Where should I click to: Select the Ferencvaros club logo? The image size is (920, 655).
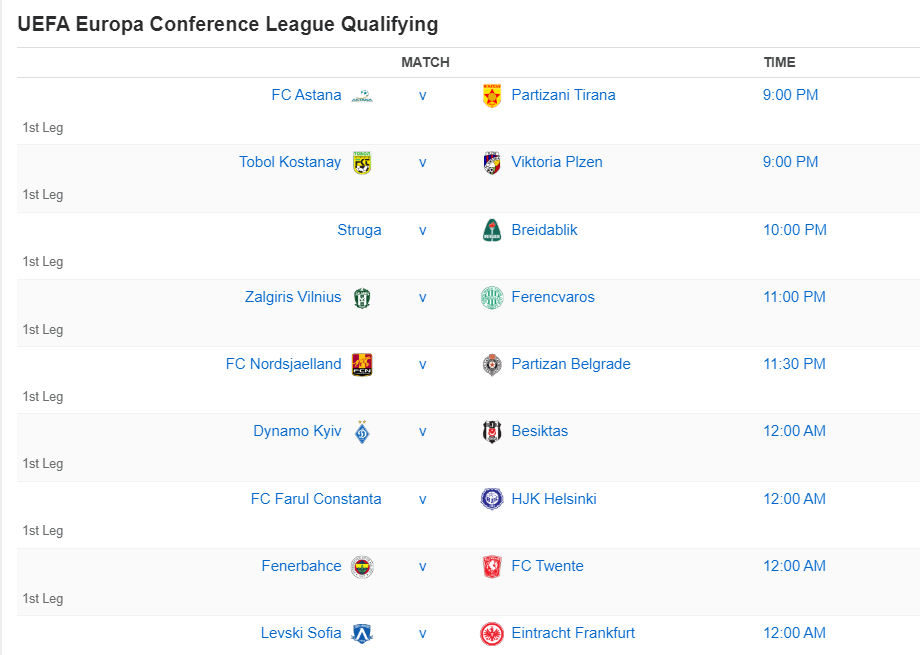[491, 296]
